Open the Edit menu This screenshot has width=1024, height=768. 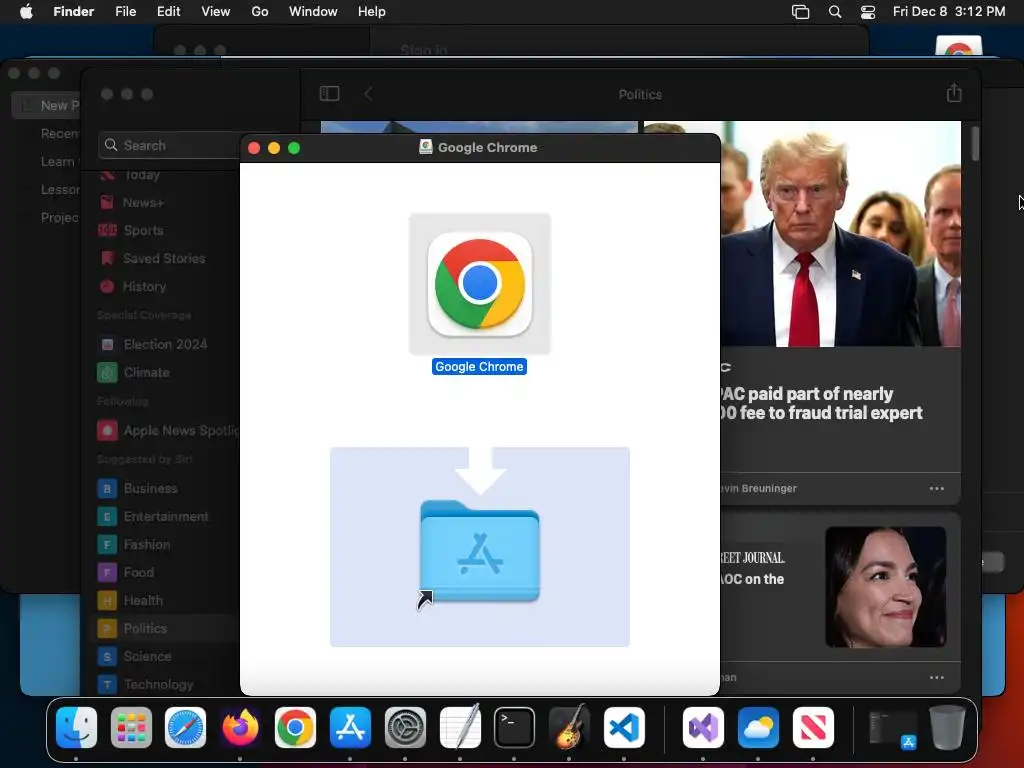pos(168,12)
